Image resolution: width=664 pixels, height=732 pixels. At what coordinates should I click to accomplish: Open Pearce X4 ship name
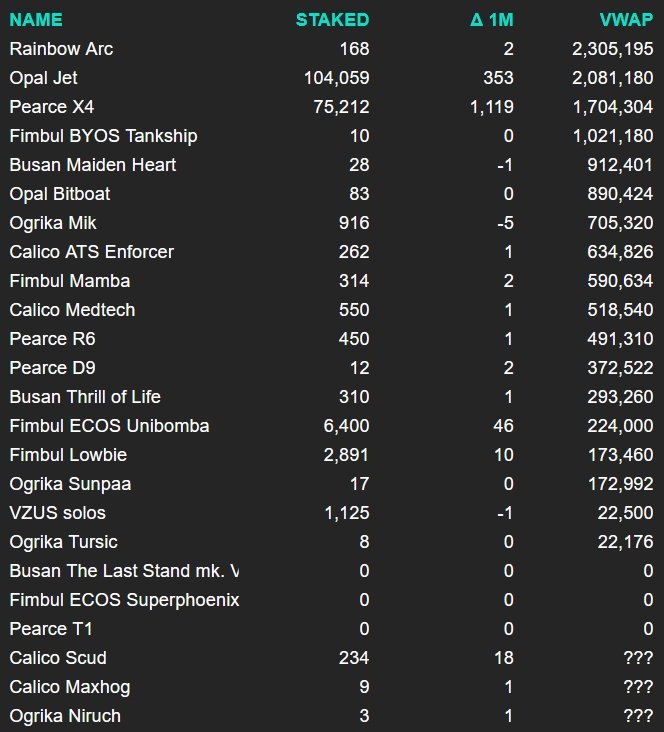[51, 106]
